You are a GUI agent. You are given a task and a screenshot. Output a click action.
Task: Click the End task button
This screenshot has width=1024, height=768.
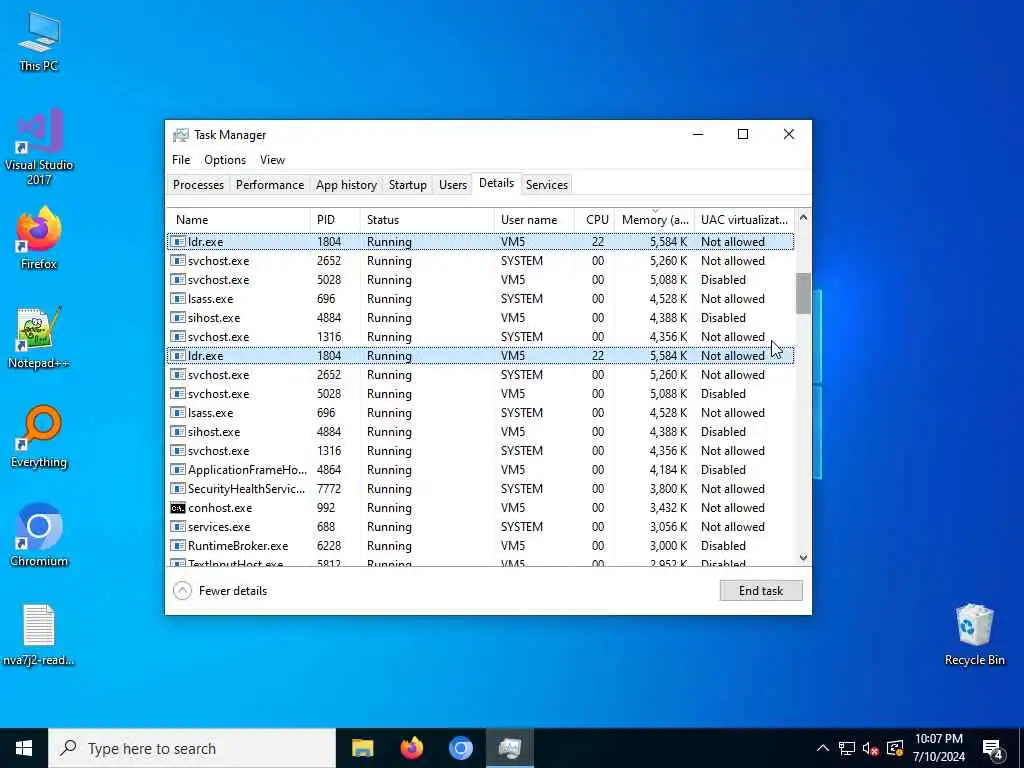(x=761, y=590)
